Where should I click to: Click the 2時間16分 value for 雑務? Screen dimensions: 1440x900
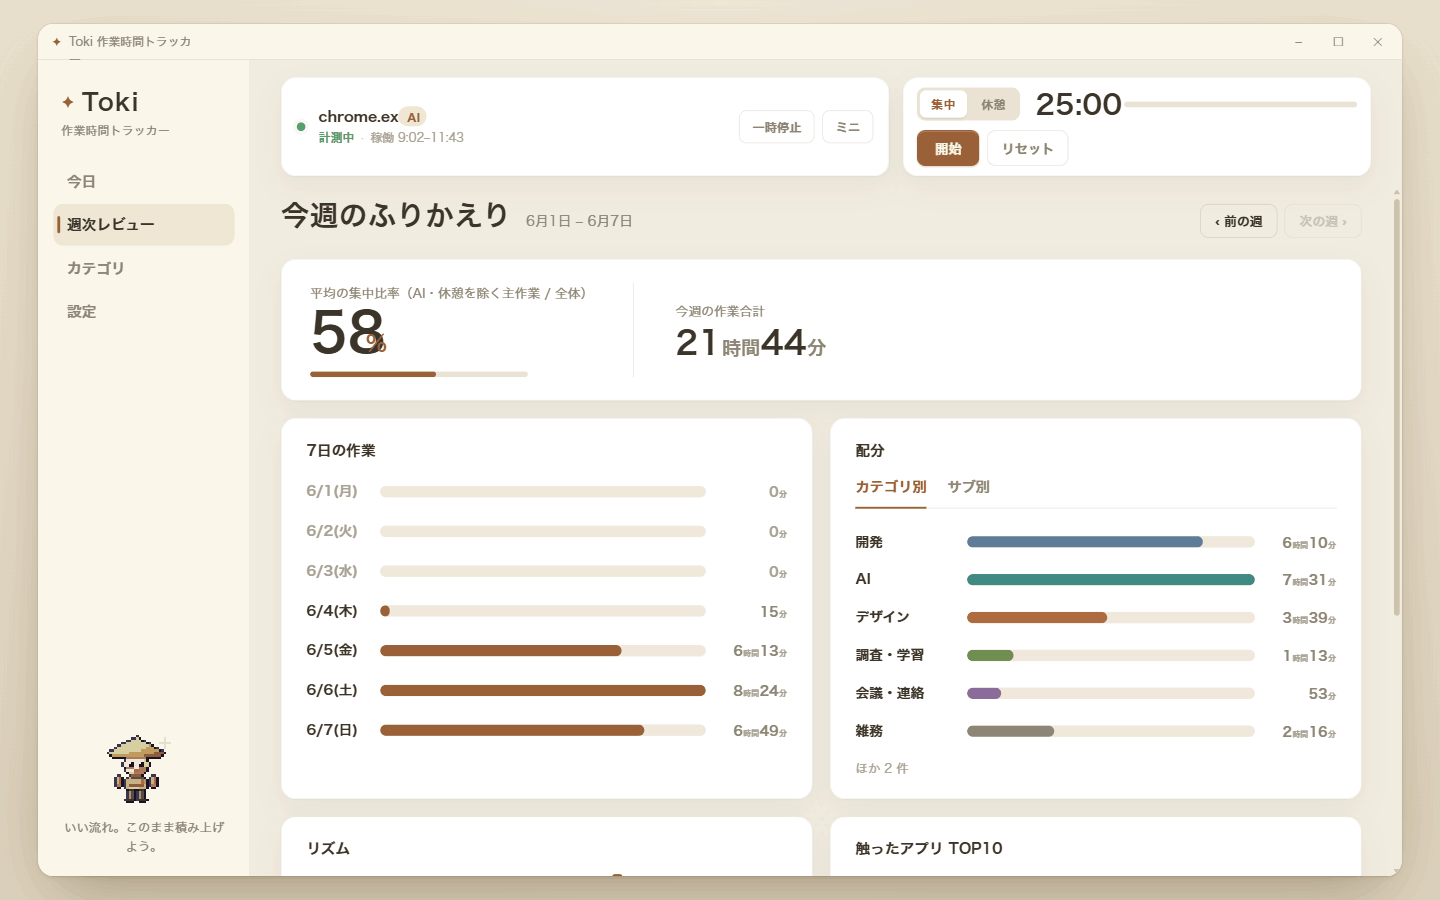click(1309, 732)
